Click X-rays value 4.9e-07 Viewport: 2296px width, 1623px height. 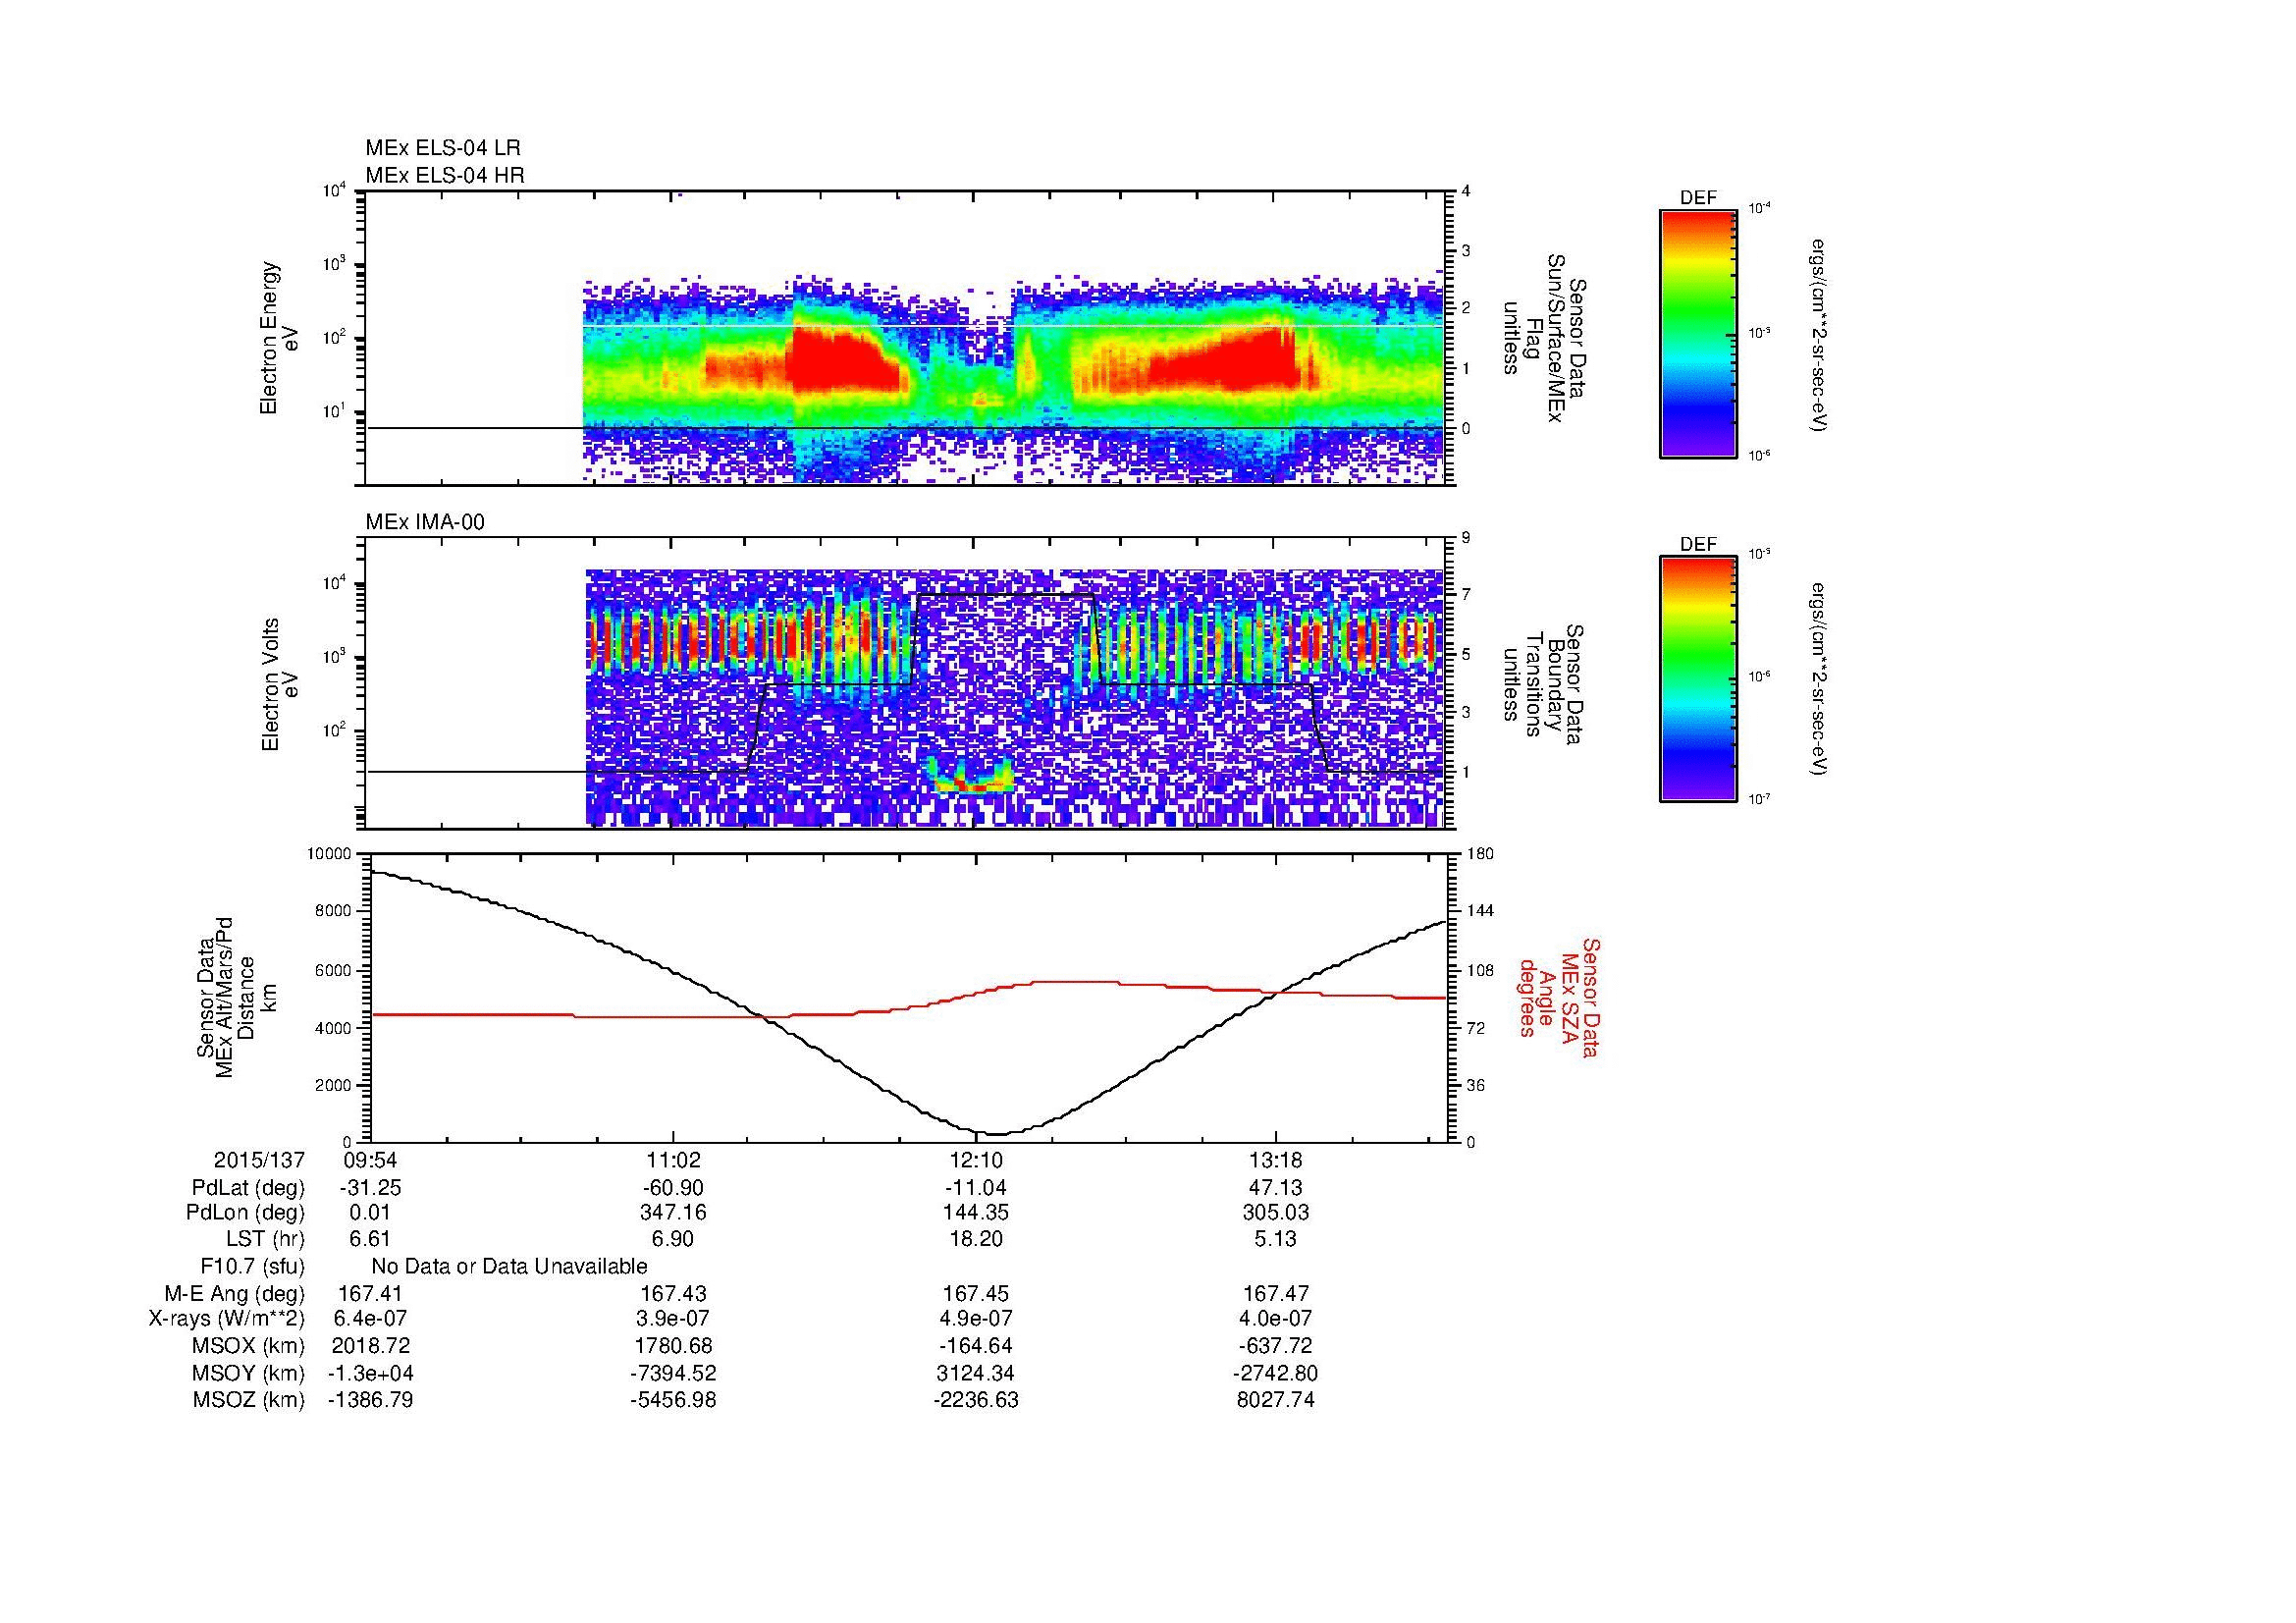[x=975, y=1319]
